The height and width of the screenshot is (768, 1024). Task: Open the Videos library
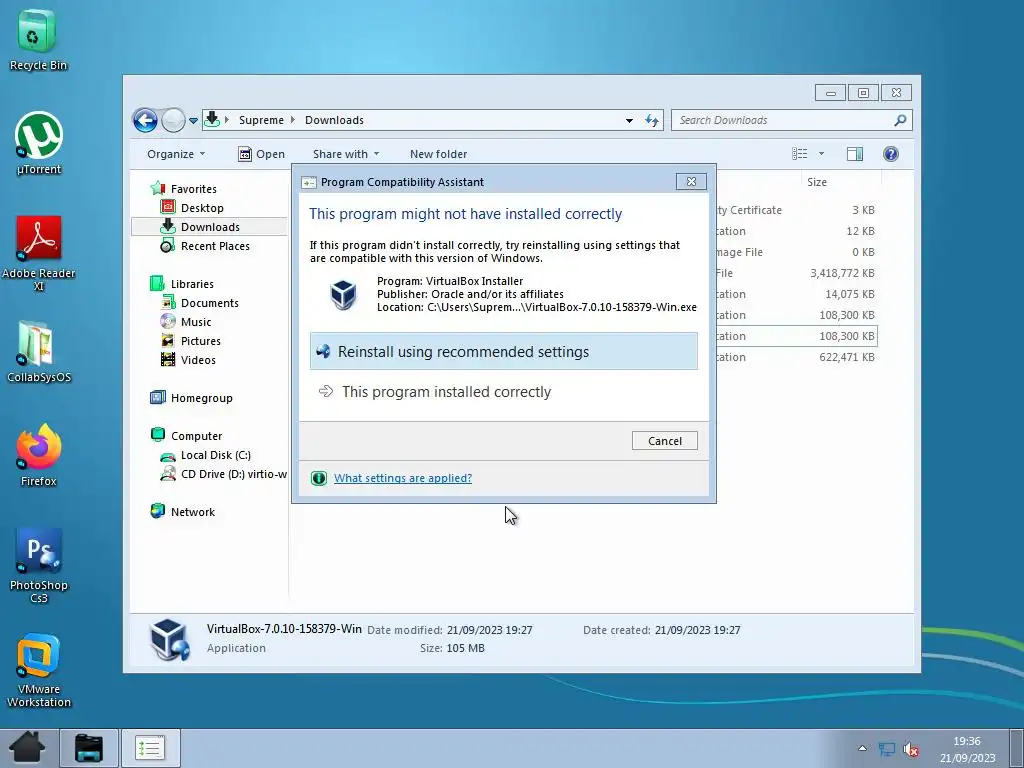[188, 359]
